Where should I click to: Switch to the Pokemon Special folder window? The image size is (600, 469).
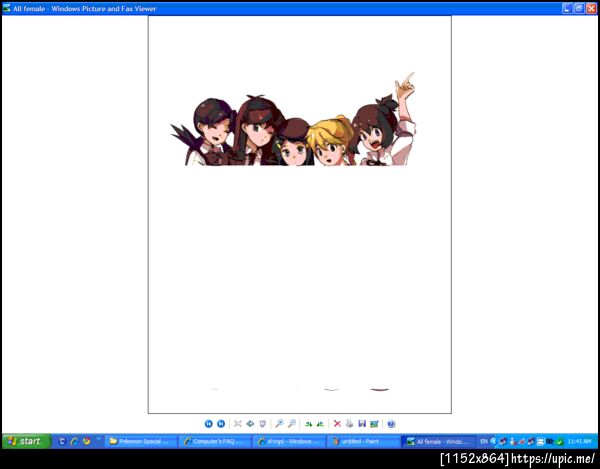click(141, 441)
